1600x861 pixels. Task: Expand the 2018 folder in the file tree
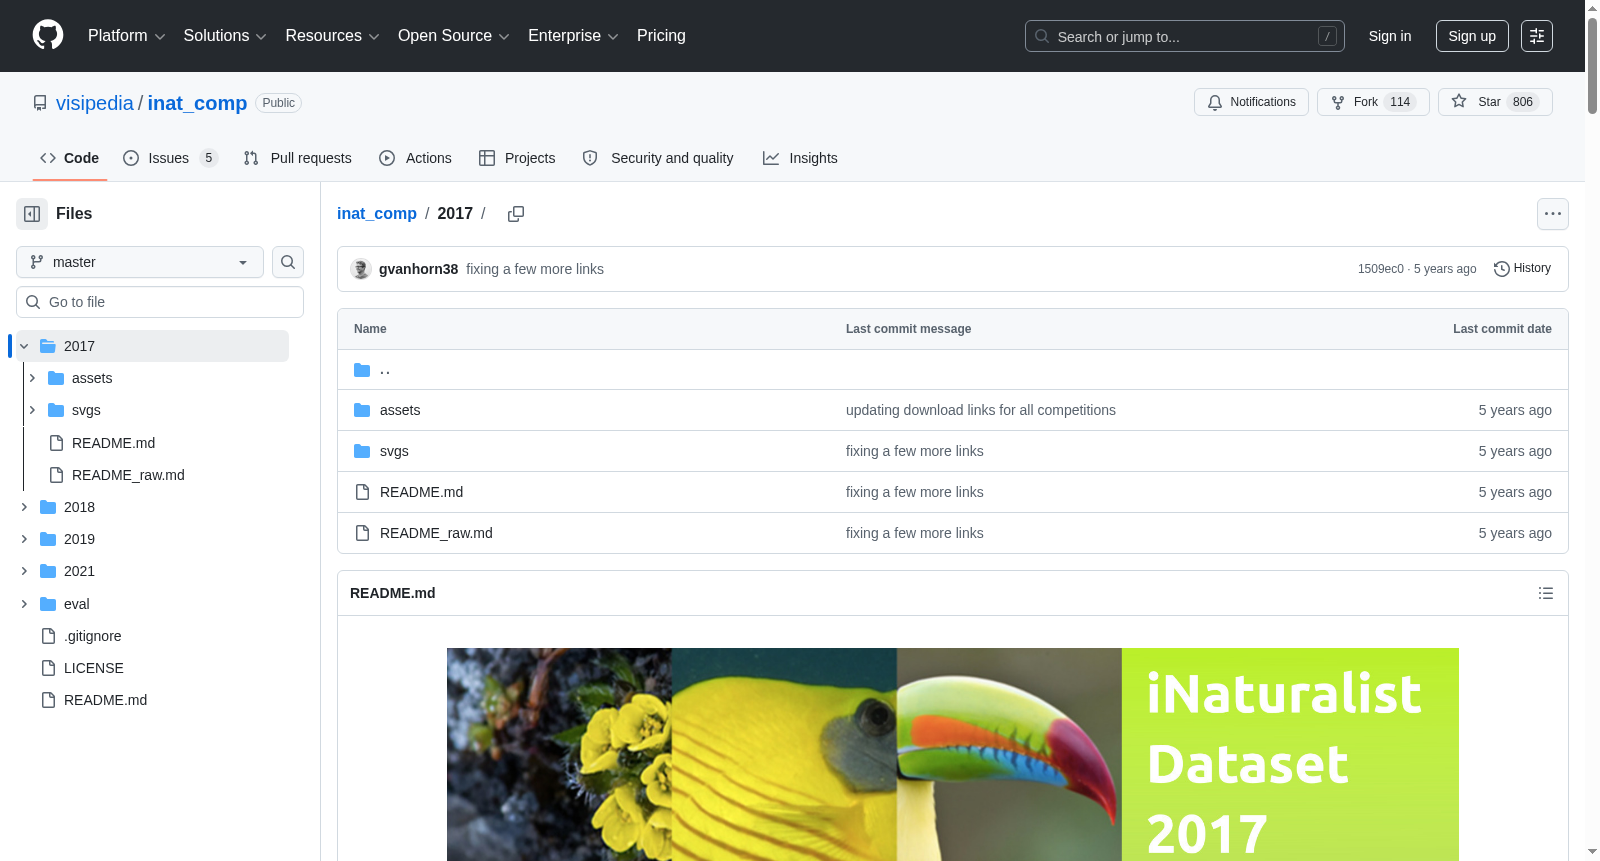[24, 507]
